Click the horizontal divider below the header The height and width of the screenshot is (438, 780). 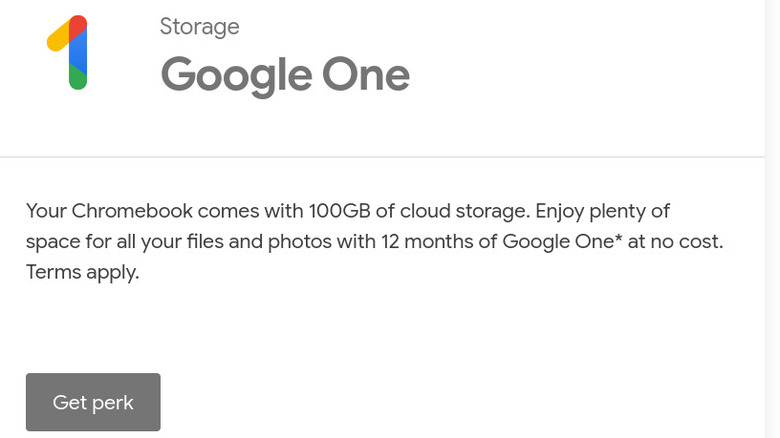pos(380,157)
